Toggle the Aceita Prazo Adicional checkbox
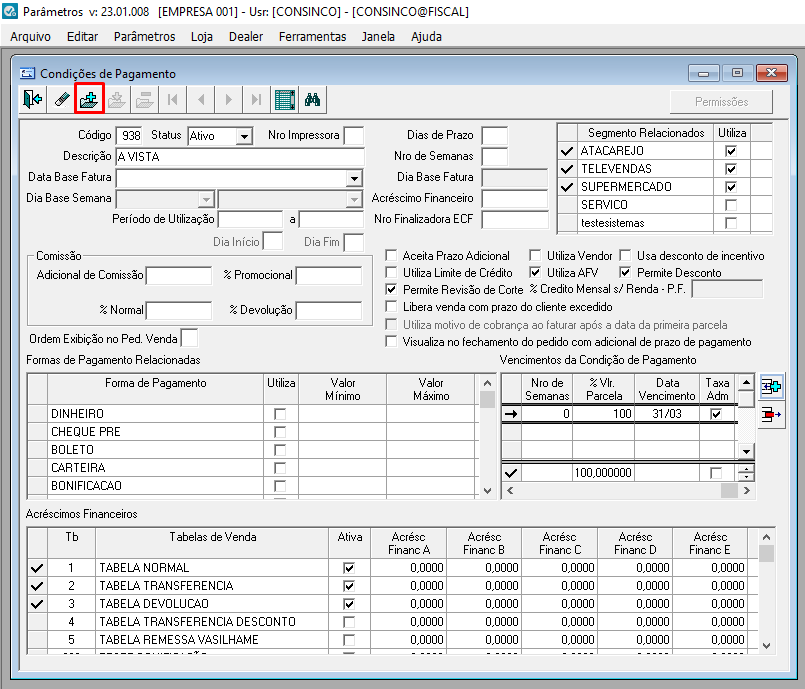Screen dimensions: 805x689 [x=392, y=256]
